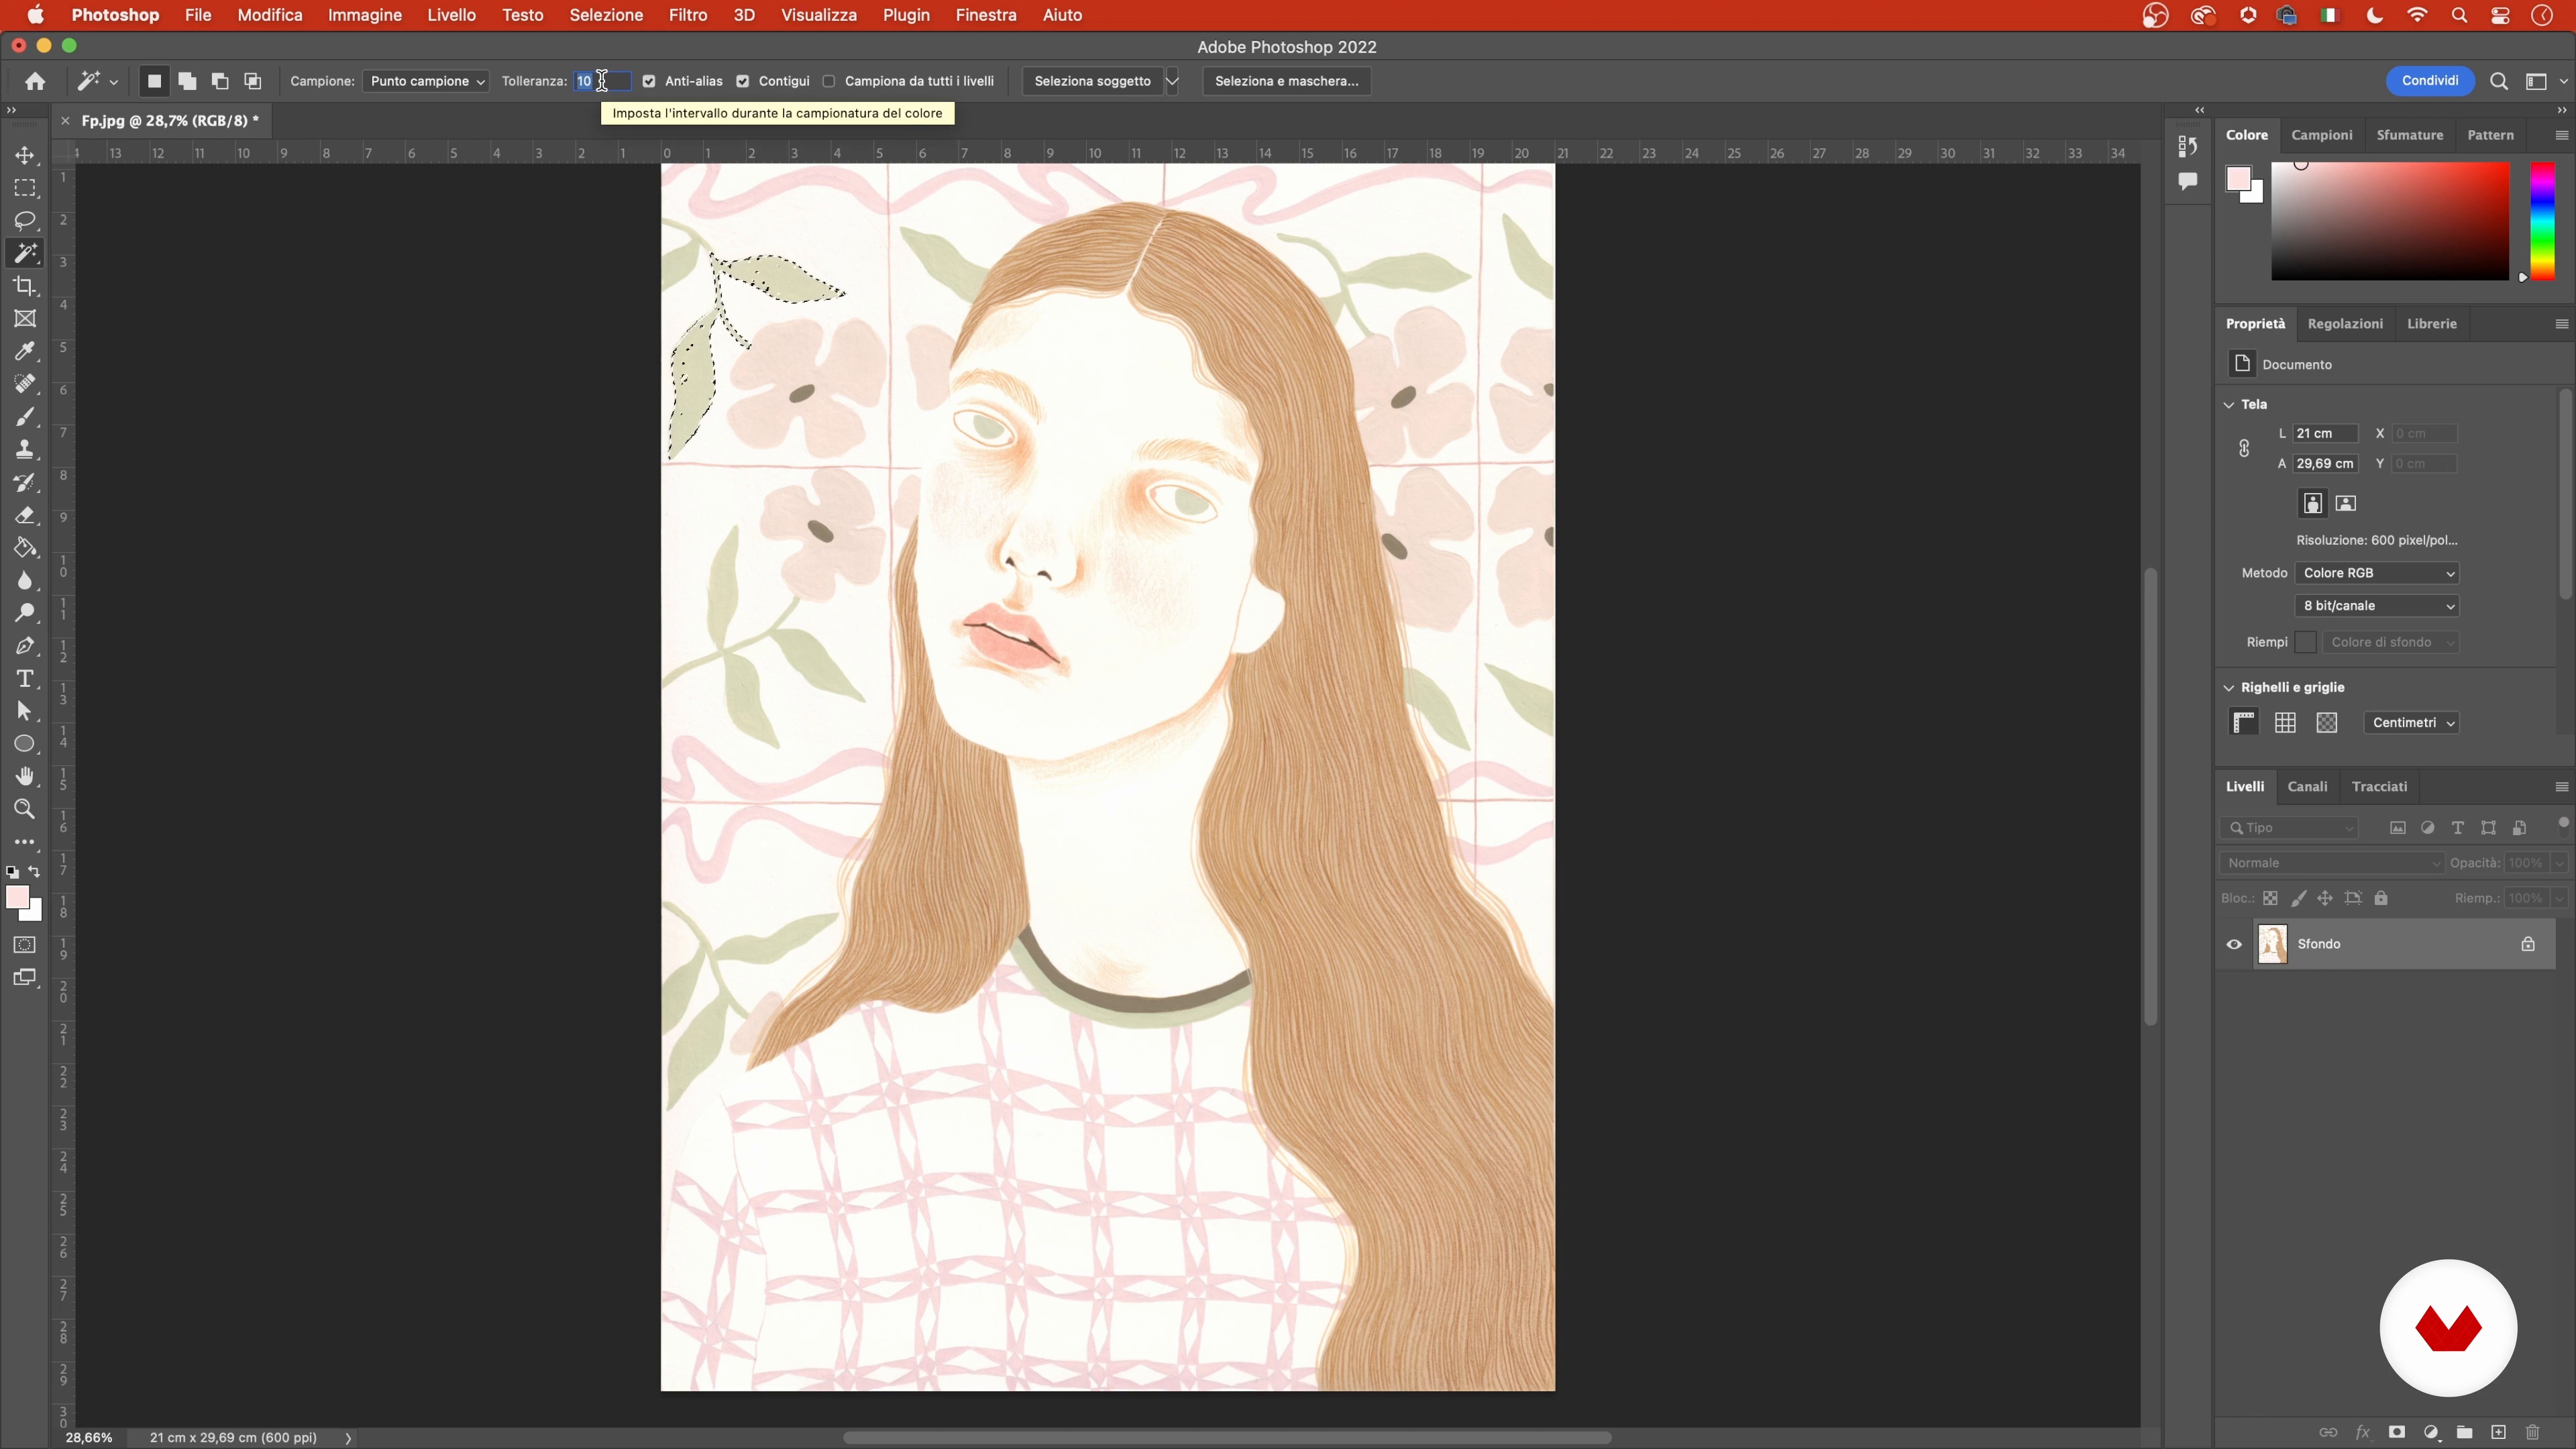Viewport: 2576px width, 1449px height.
Task: Select the Zoom tool
Action: tap(25, 809)
